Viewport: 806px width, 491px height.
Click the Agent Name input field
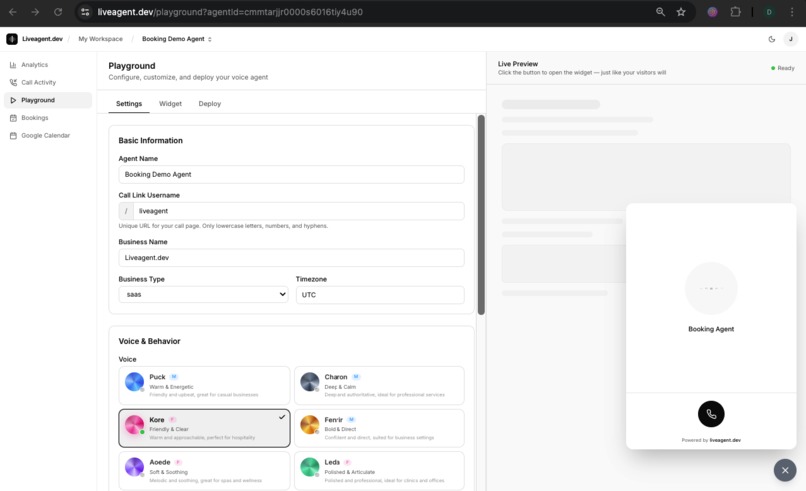291,174
